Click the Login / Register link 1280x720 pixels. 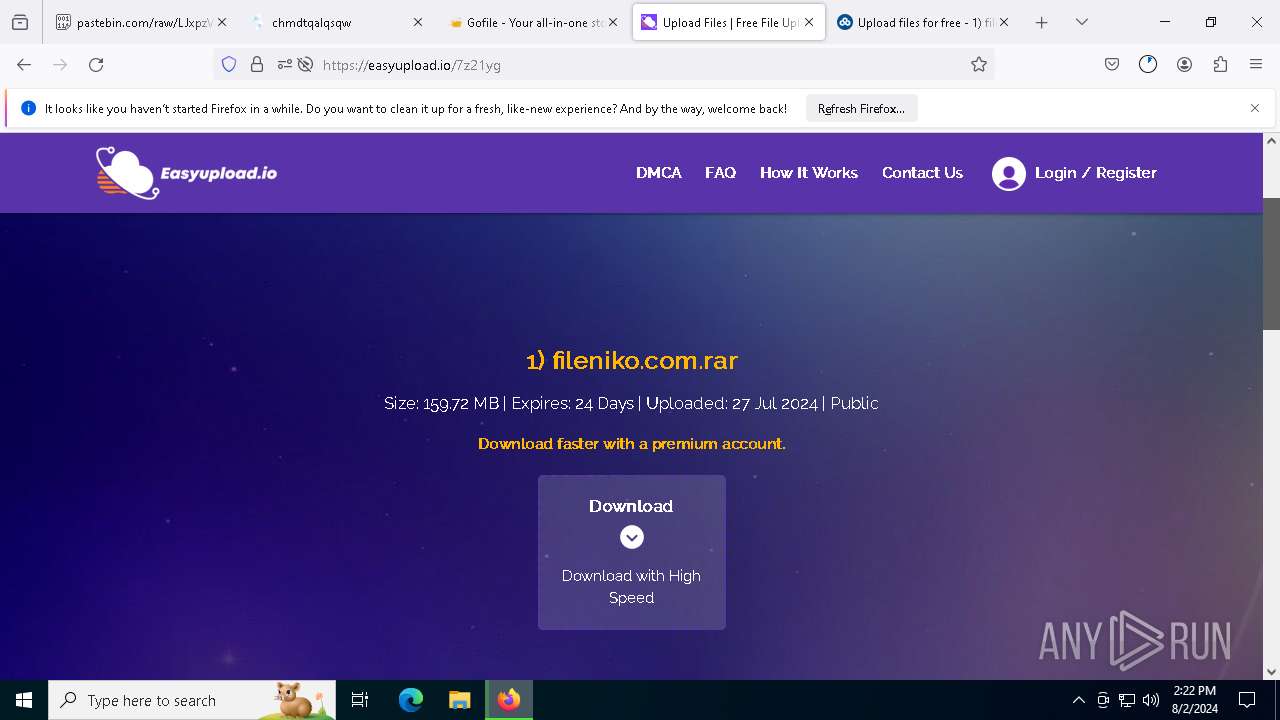coord(1096,173)
